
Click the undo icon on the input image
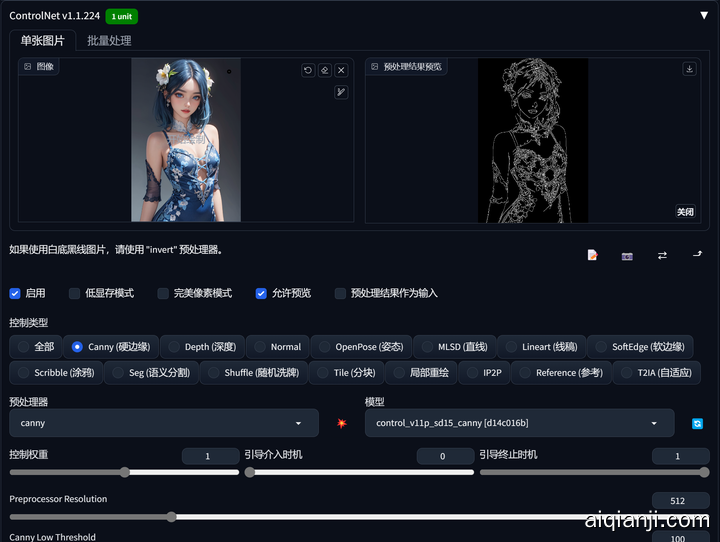coord(309,70)
